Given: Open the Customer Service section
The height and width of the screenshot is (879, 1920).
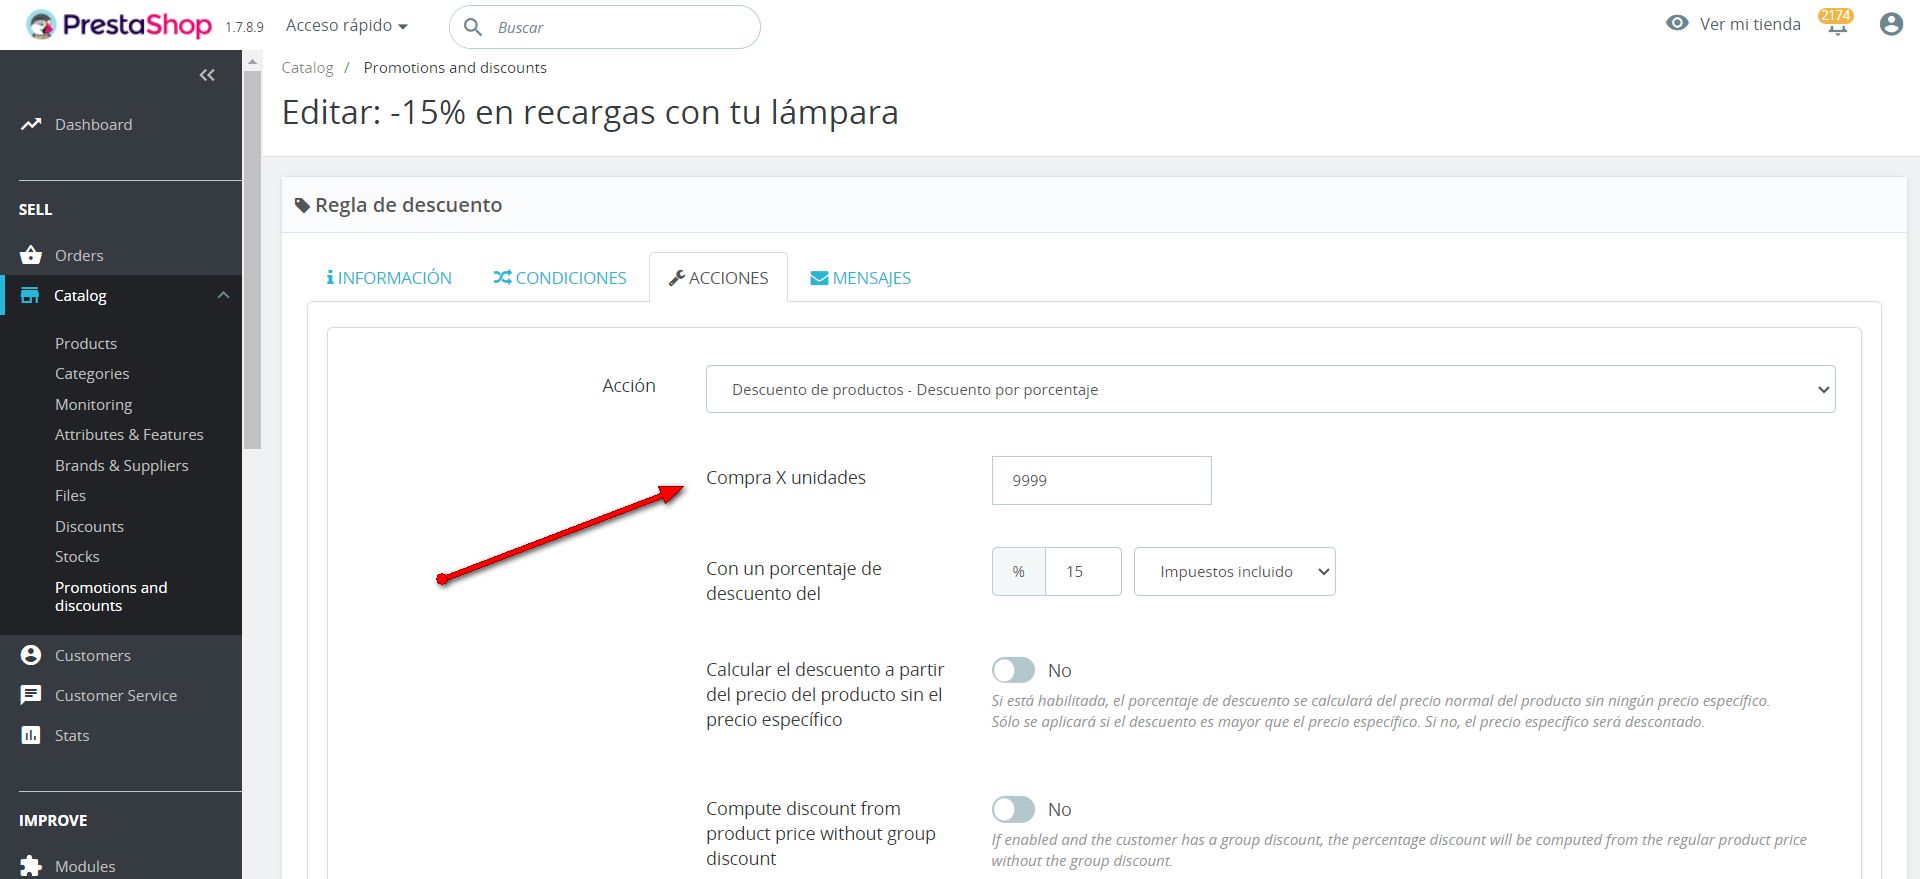Looking at the screenshot, I should (116, 695).
